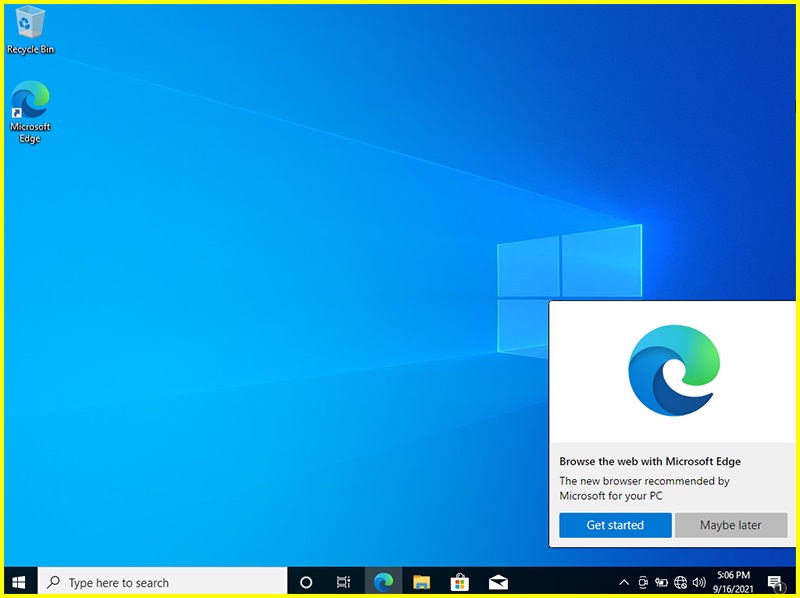This screenshot has height=598, width=800.
Task: Click 'The new browser recommended by' text
Action: (644, 481)
